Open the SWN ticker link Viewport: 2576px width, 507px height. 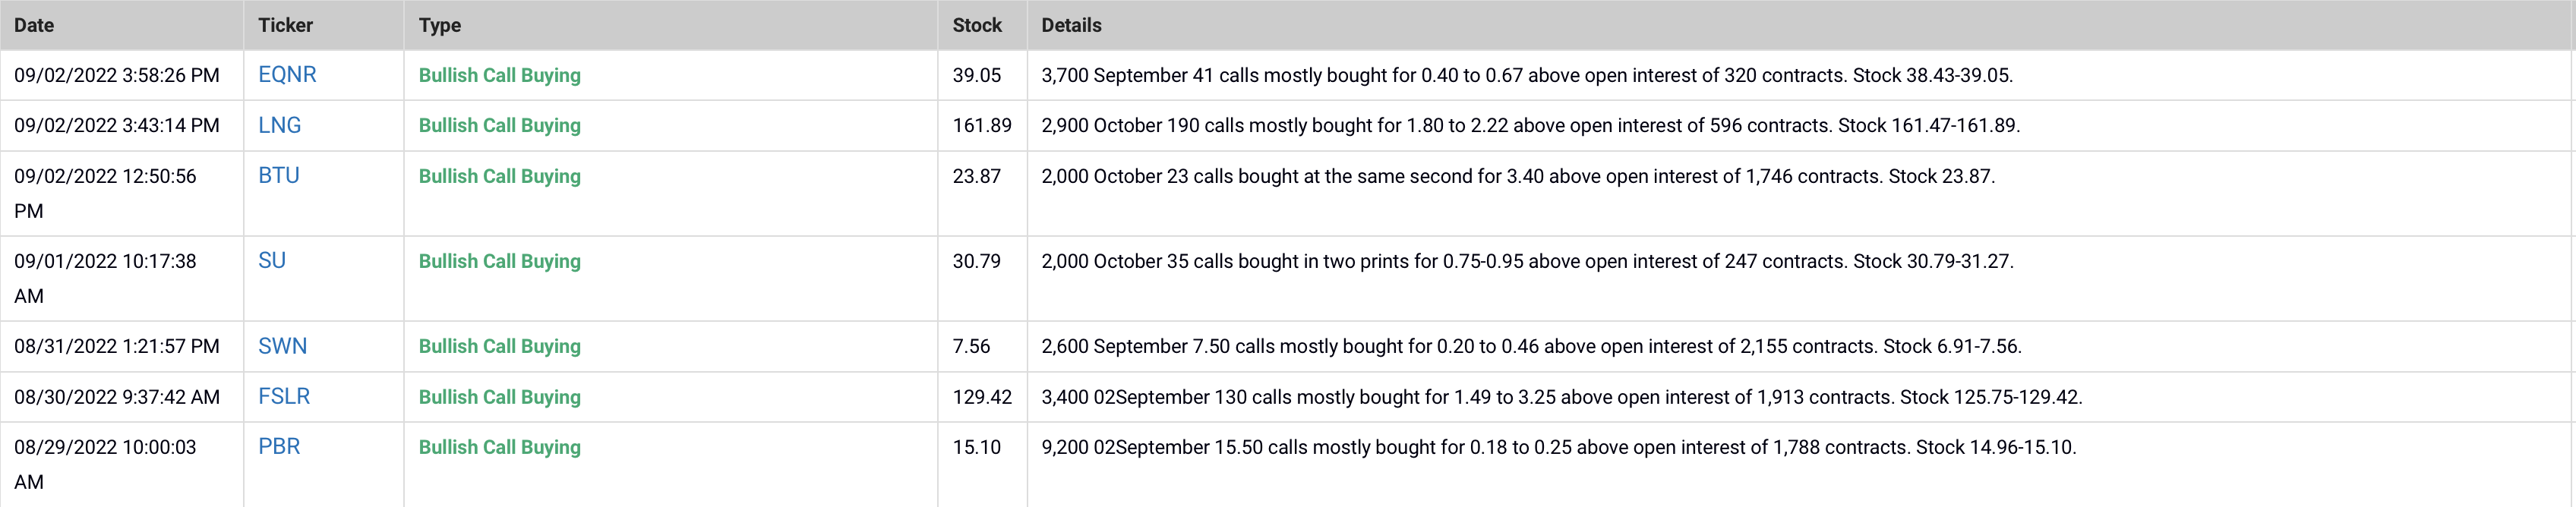(x=282, y=346)
